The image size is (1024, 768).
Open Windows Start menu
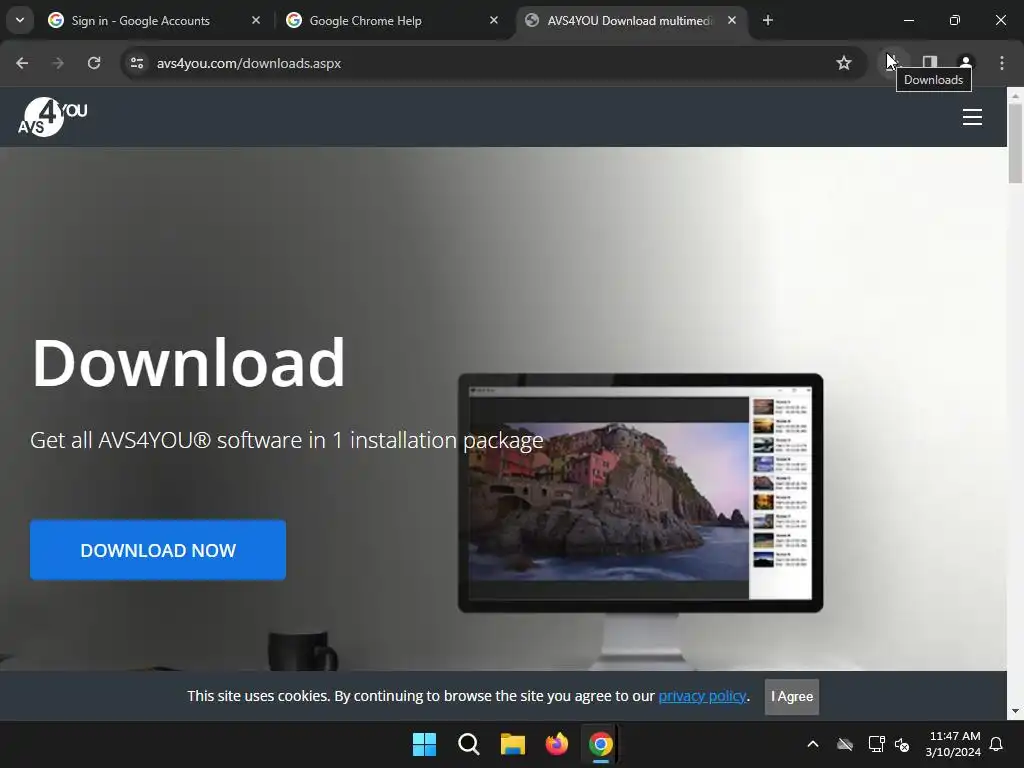424,744
